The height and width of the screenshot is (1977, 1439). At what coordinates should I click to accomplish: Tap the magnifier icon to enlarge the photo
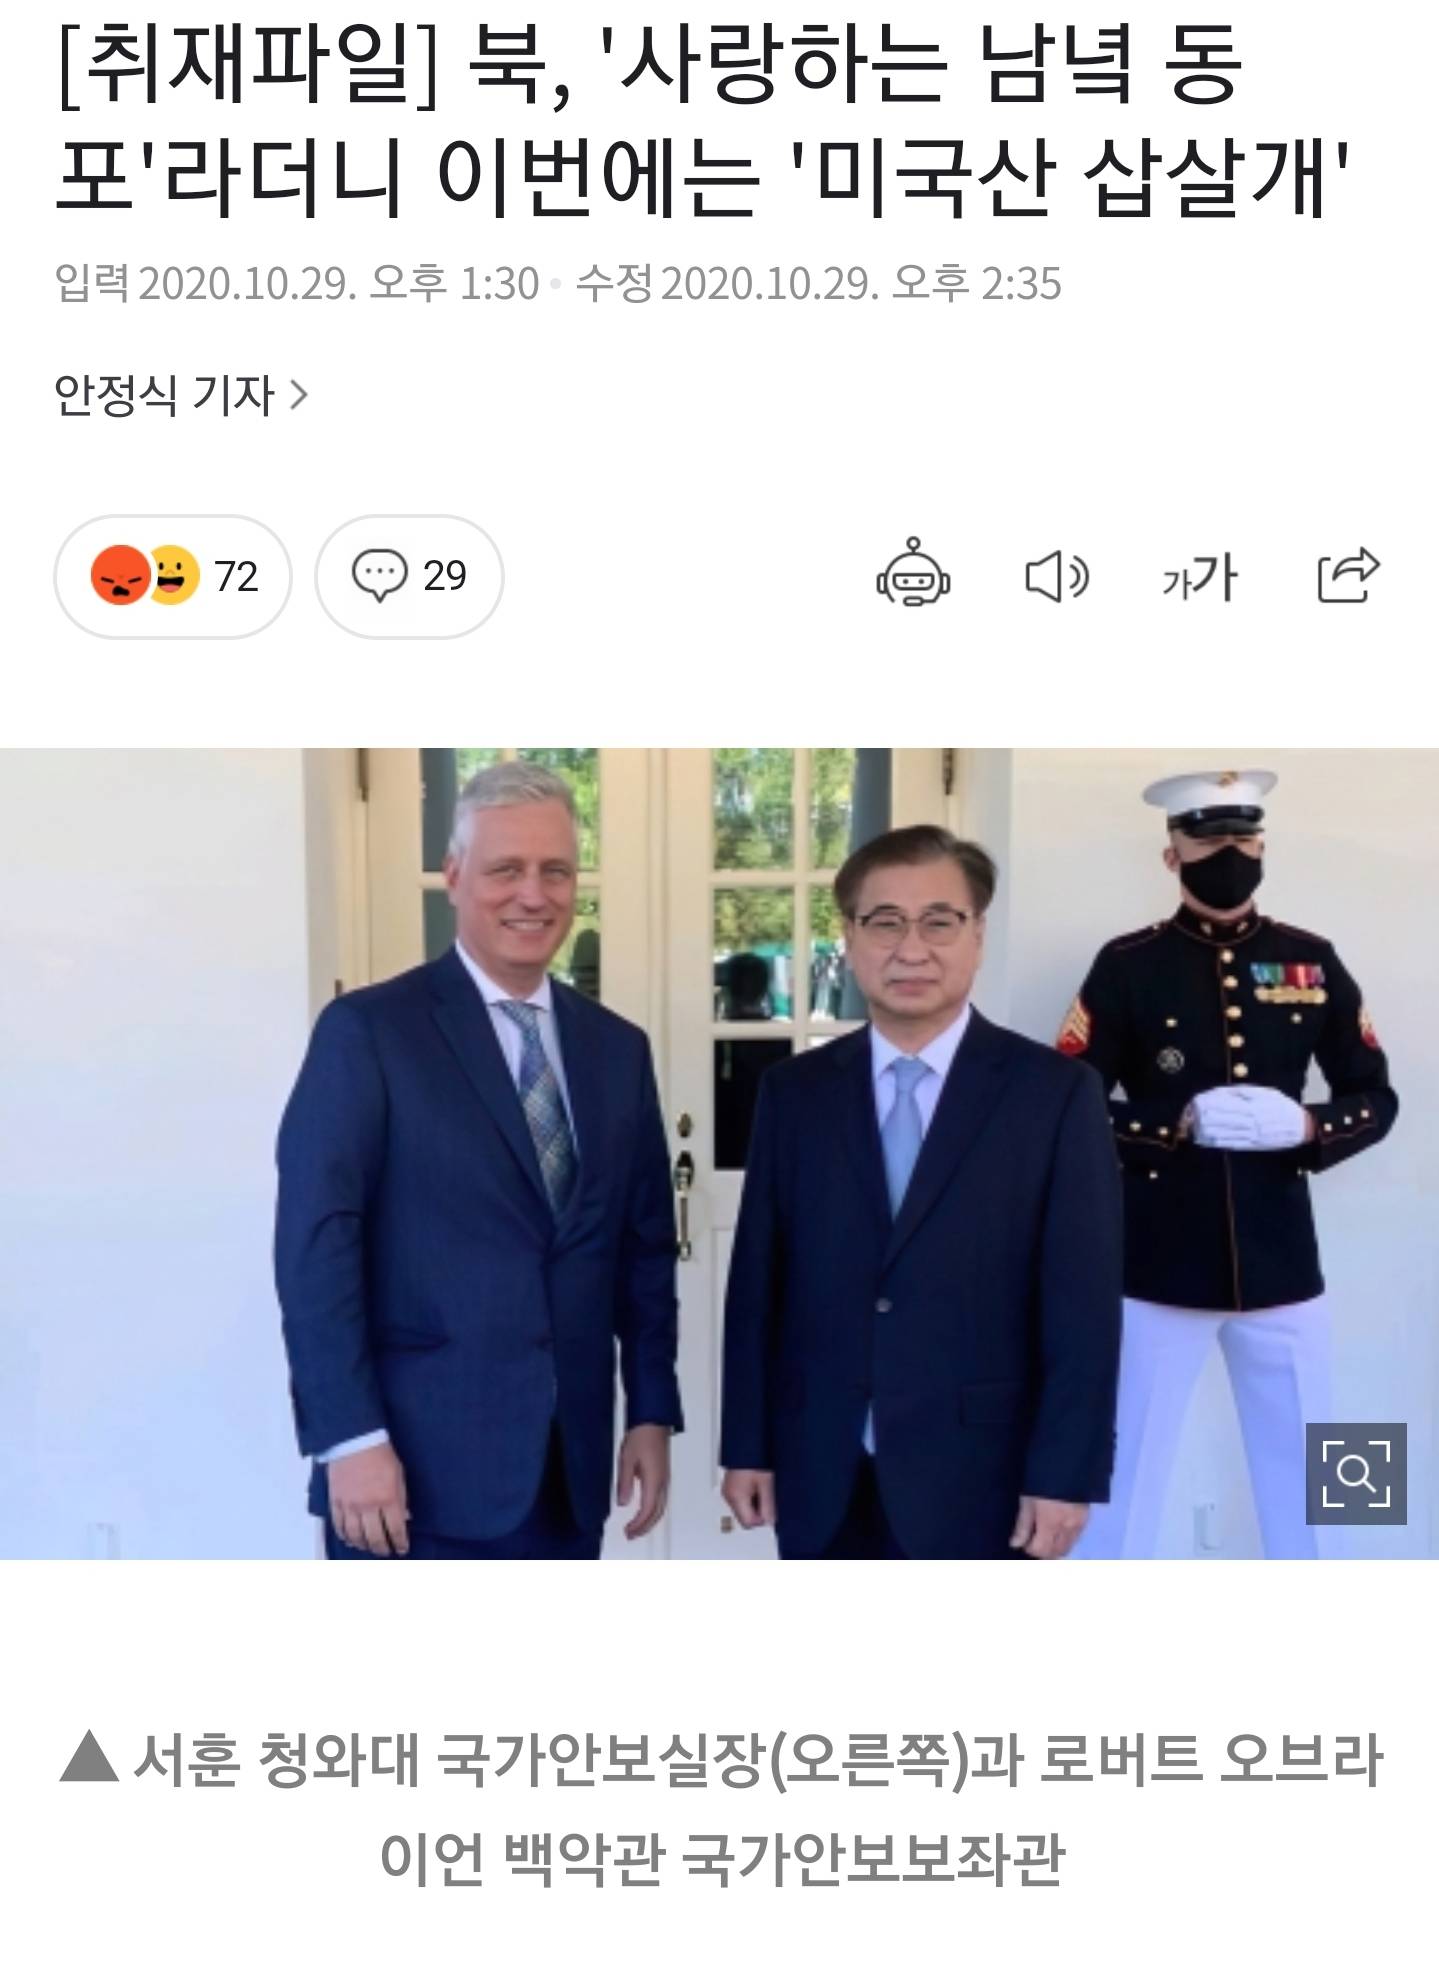click(x=1356, y=1473)
